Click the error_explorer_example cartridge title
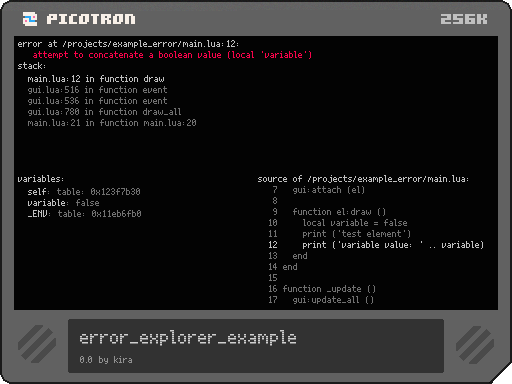The height and width of the screenshot is (384, 512). [188, 338]
